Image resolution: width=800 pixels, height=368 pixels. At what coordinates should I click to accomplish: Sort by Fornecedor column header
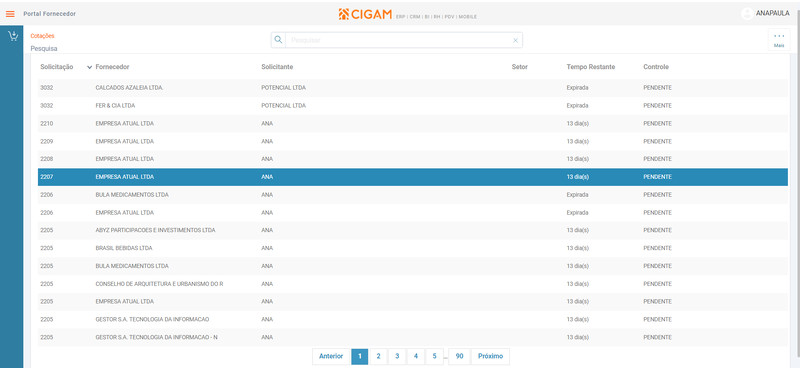point(112,67)
